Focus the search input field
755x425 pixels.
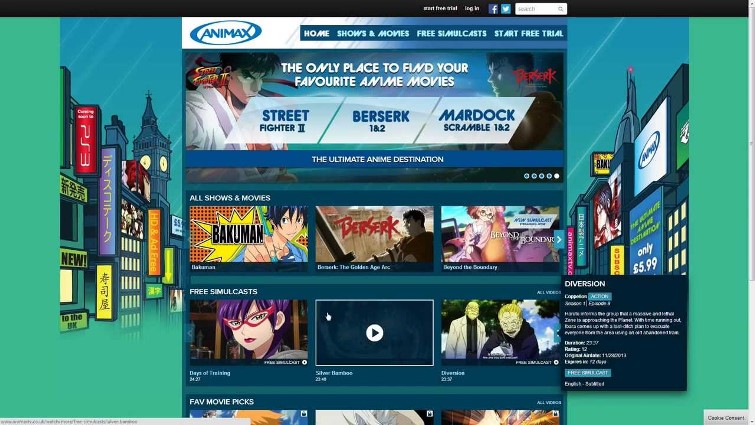pyautogui.click(x=535, y=9)
